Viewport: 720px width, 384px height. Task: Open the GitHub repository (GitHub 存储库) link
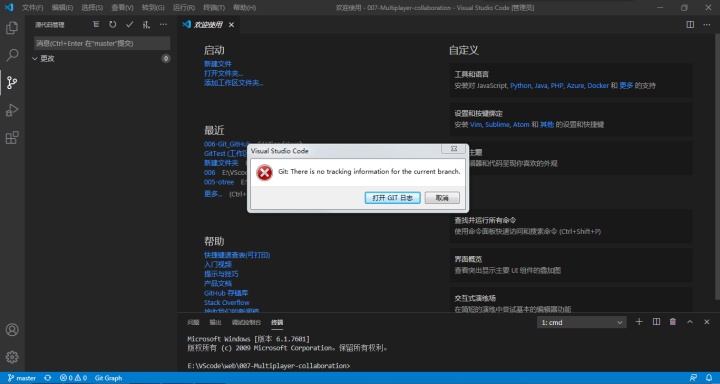(226, 293)
